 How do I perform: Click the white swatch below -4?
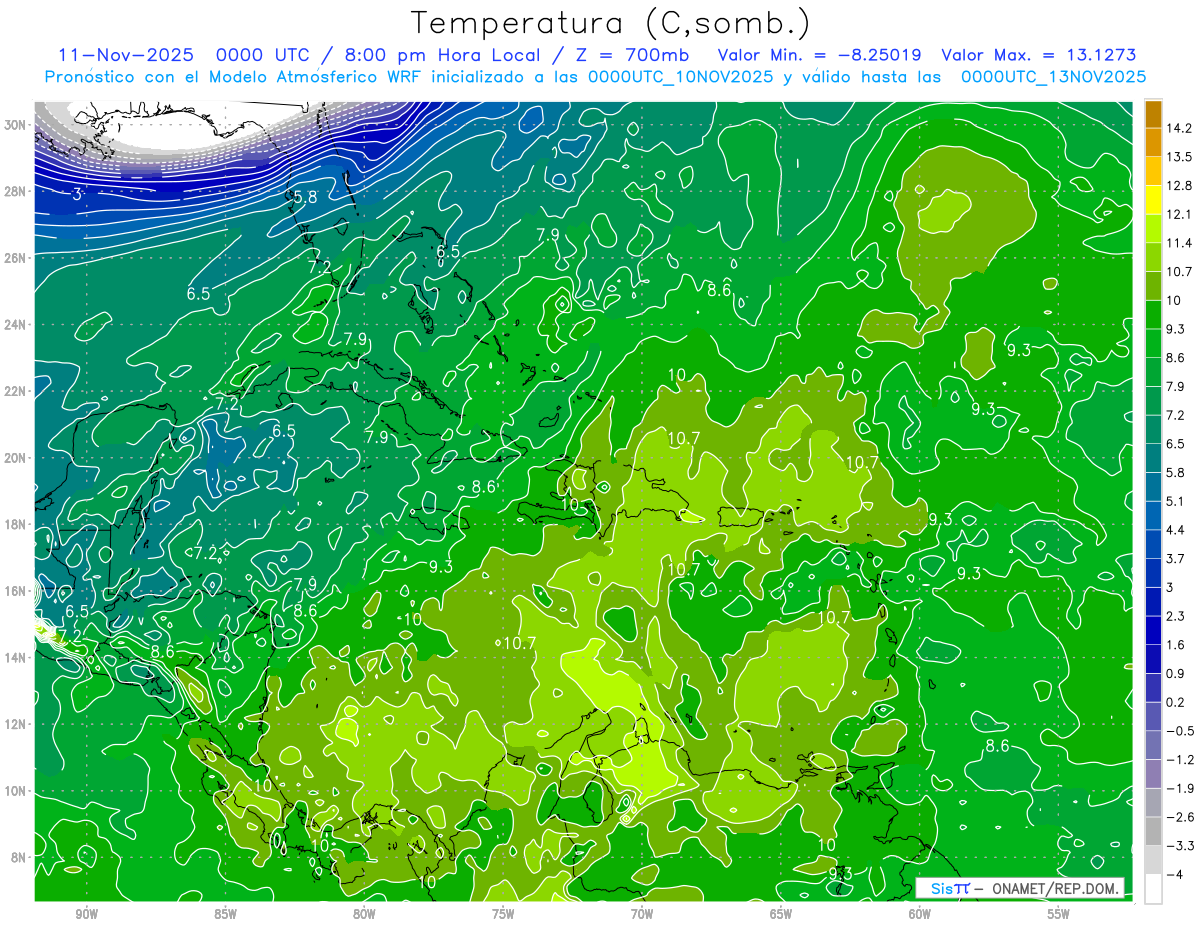tap(1153, 889)
